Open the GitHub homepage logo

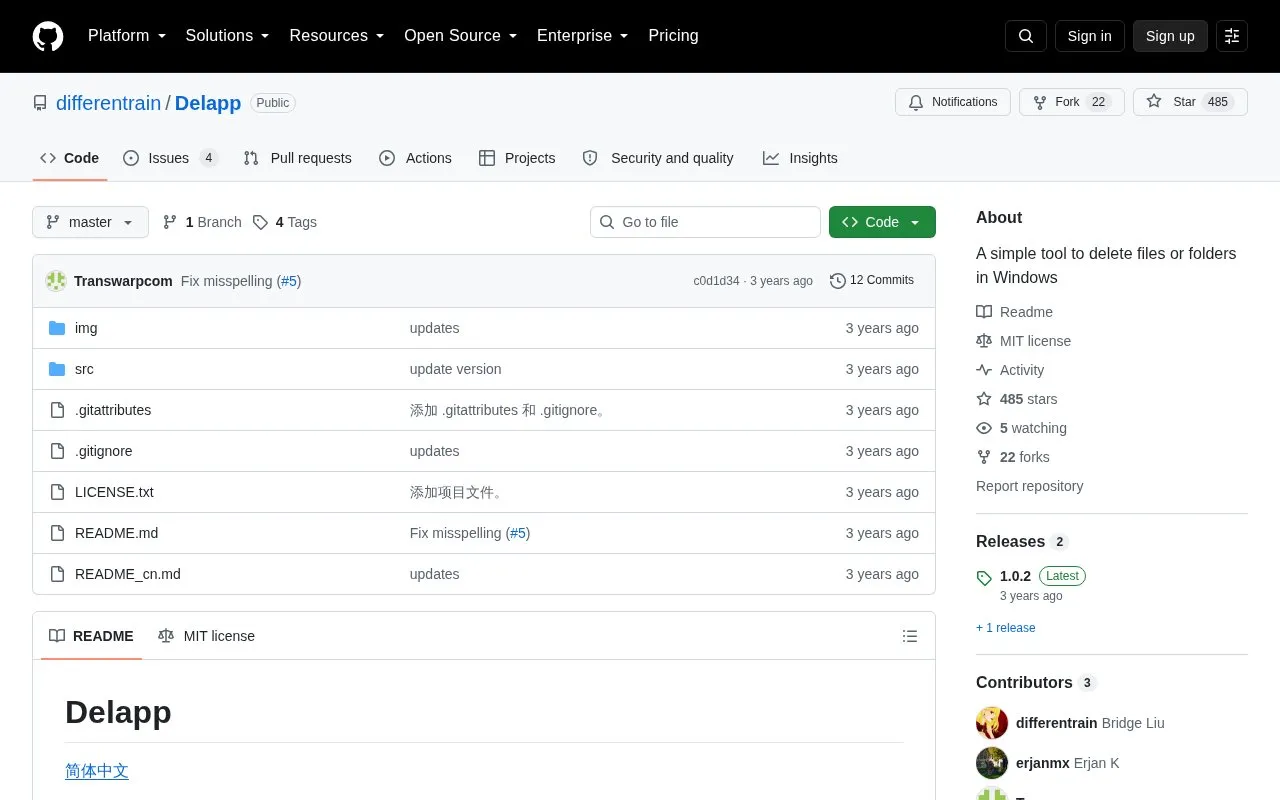48,36
